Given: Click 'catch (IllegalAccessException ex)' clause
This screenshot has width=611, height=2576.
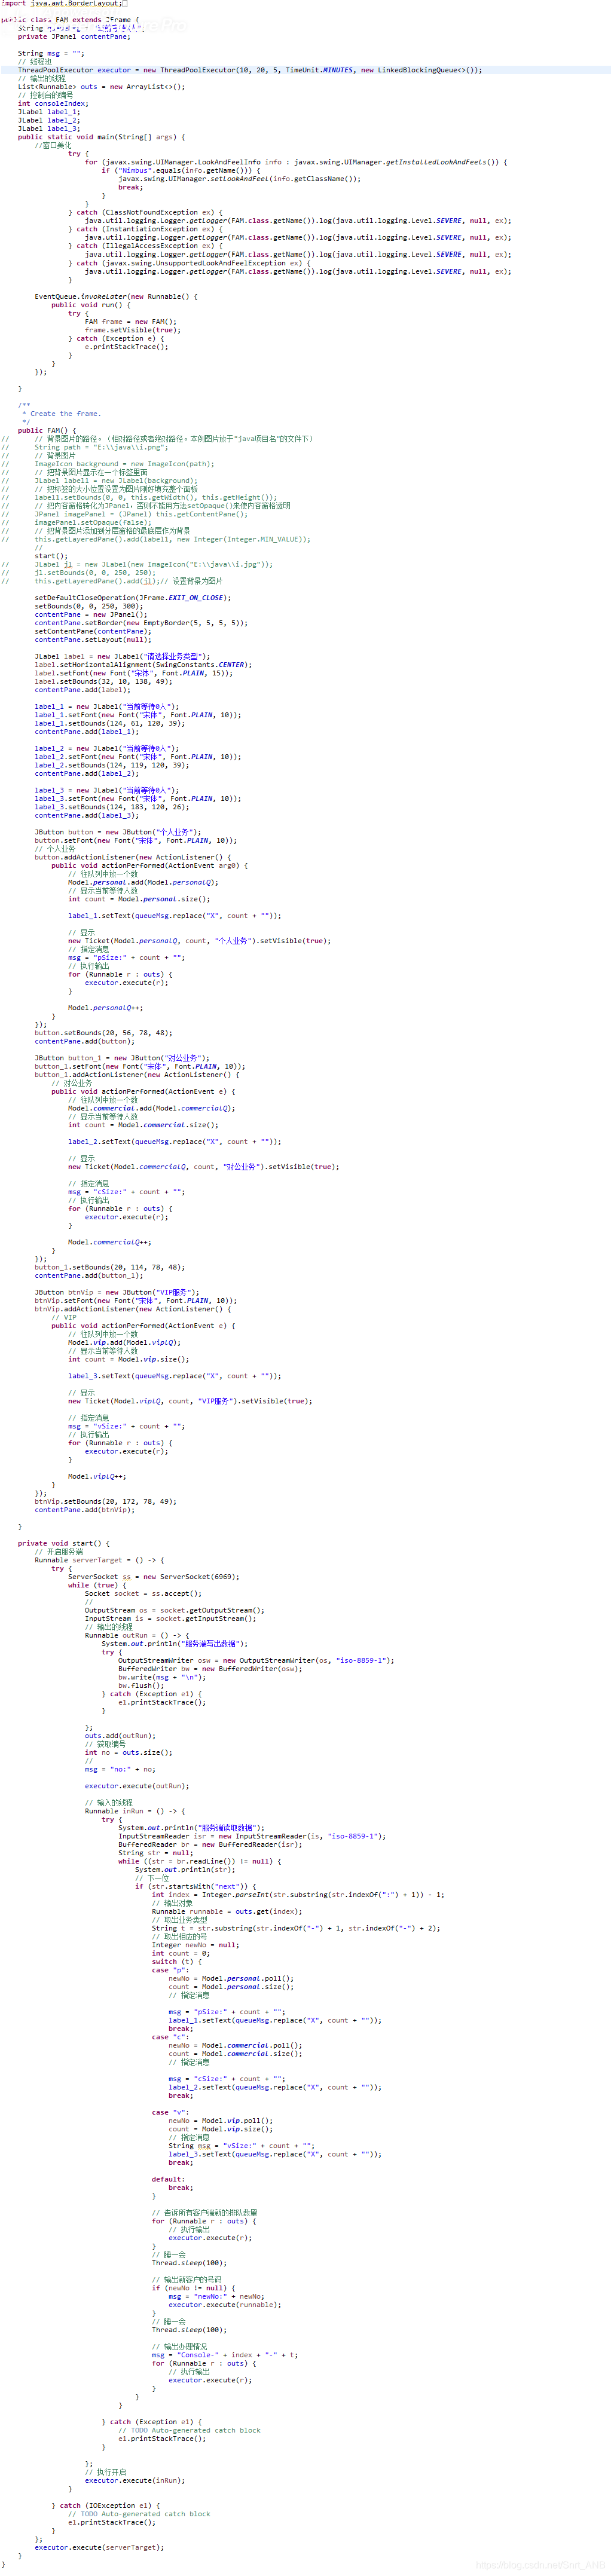Looking at the screenshot, I should point(146,246).
